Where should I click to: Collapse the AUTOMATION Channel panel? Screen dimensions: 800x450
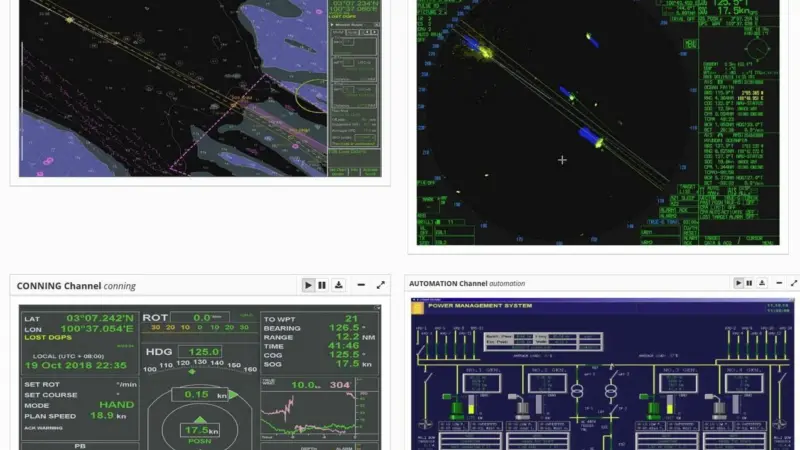pos(779,283)
